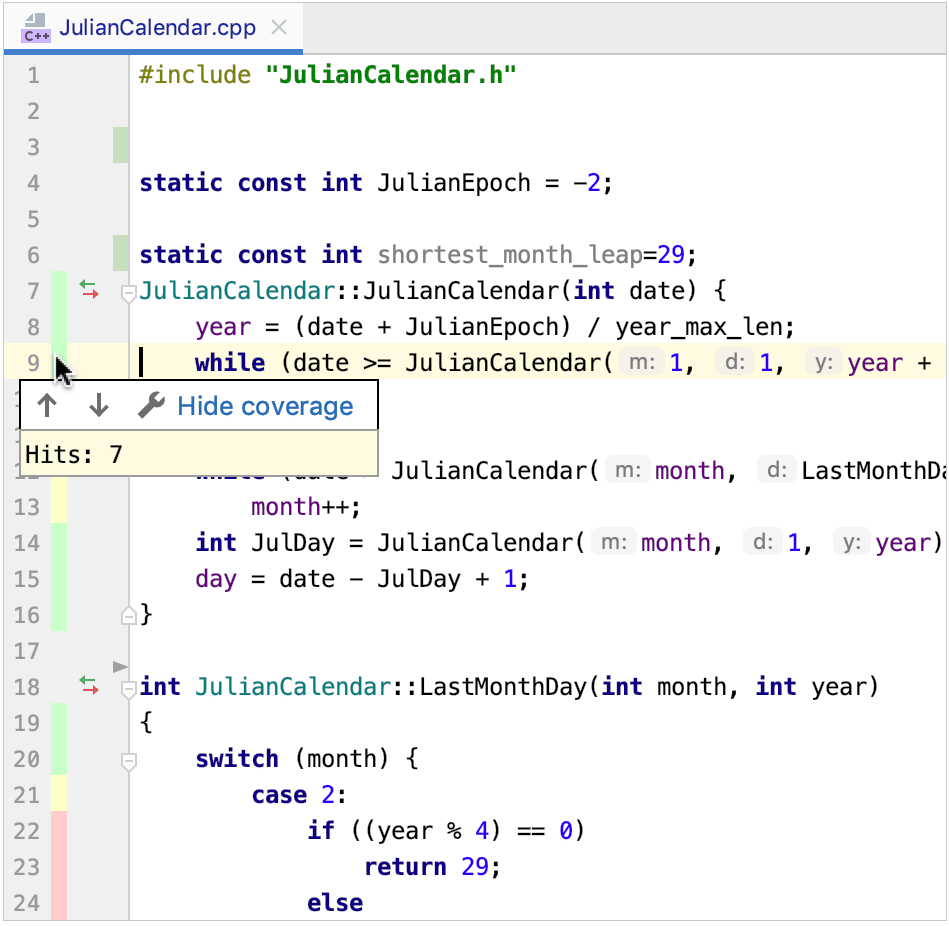The height and width of the screenshot is (926, 949).
Task: Click the "y:" inlay hint on line 14
Action: pyautogui.click(x=851, y=543)
